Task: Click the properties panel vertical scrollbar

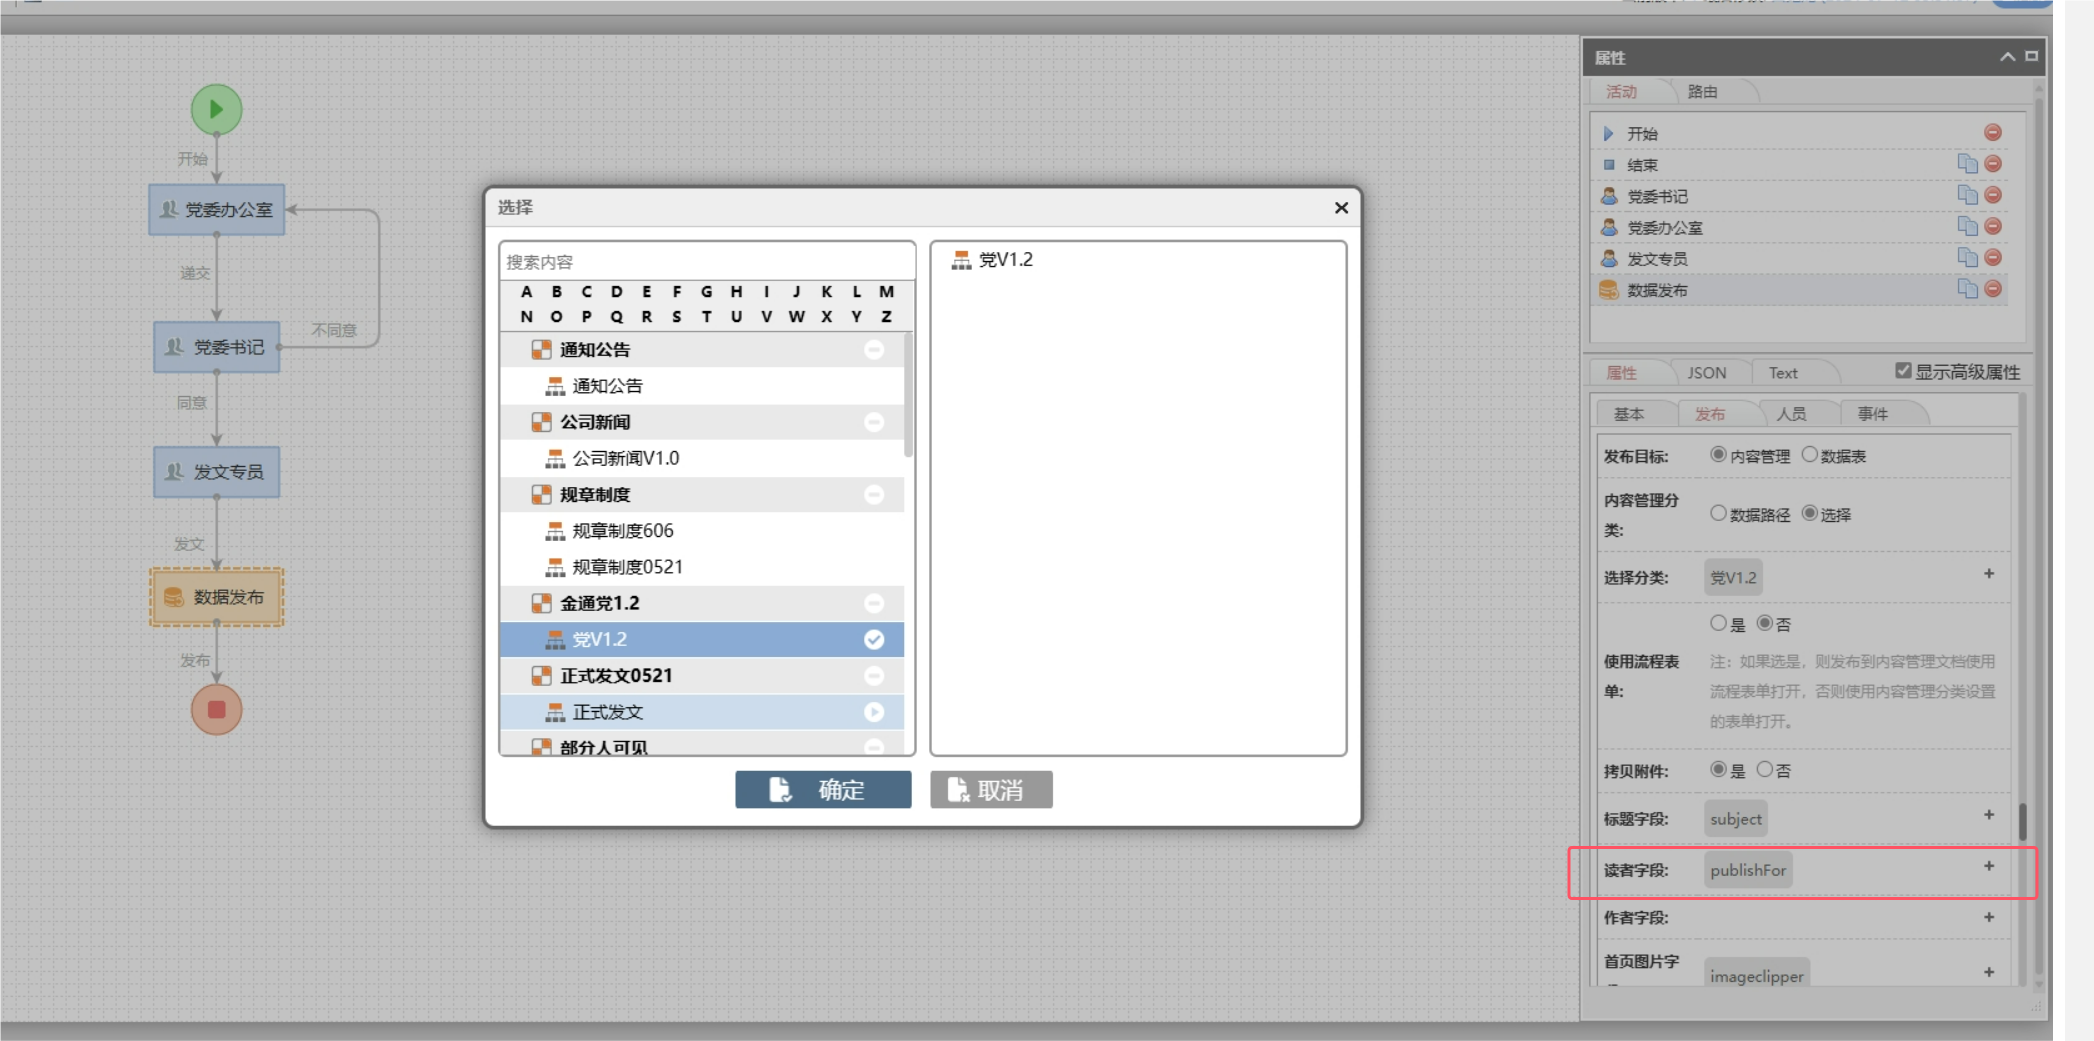Action: [2023, 821]
